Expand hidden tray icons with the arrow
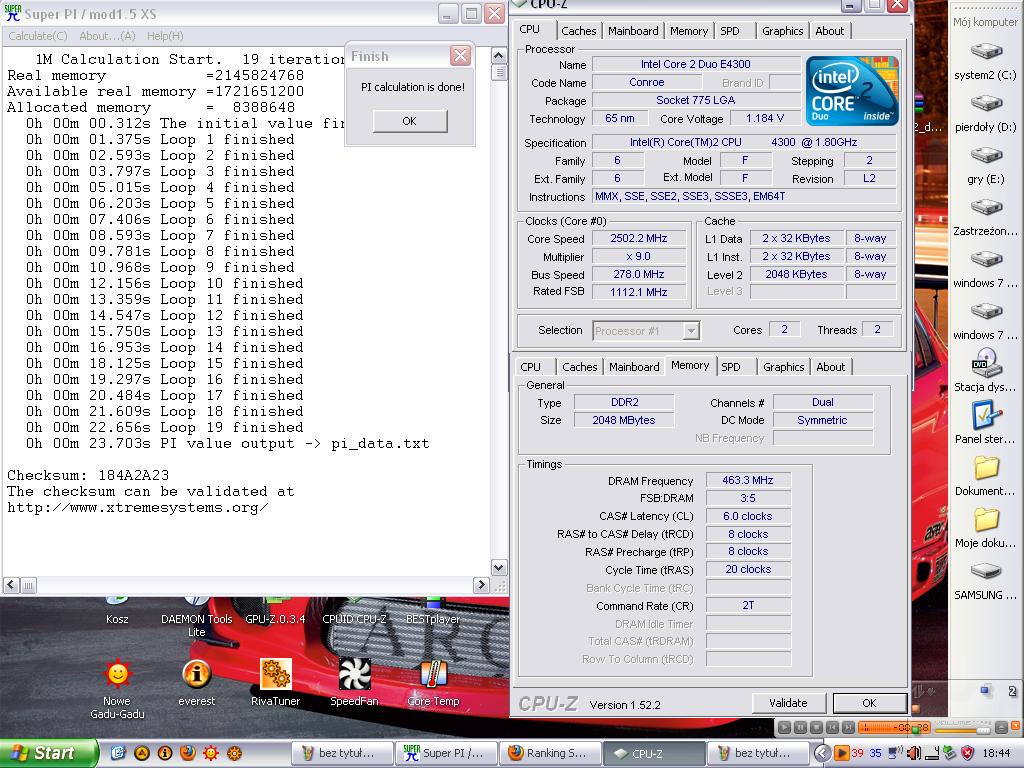The height and width of the screenshot is (768, 1024). (822, 753)
